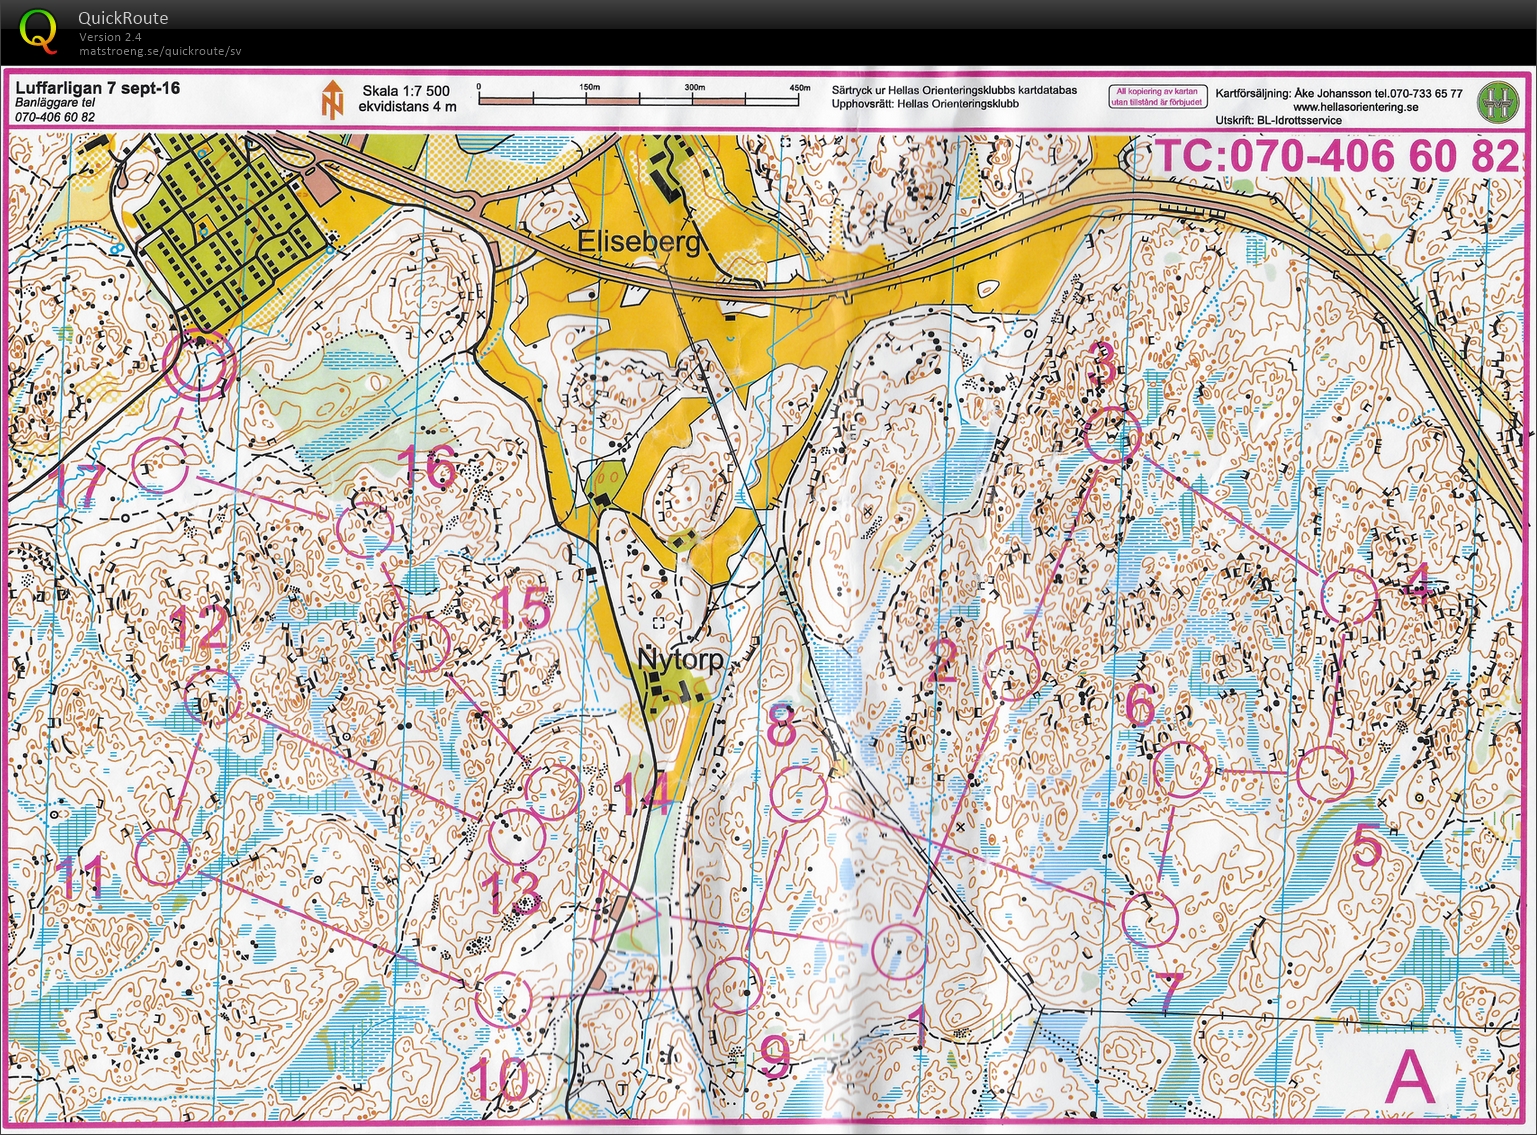Screen dimensions: 1537x1135
Task: Click control number 7
Action: pyautogui.click(x=1169, y=991)
